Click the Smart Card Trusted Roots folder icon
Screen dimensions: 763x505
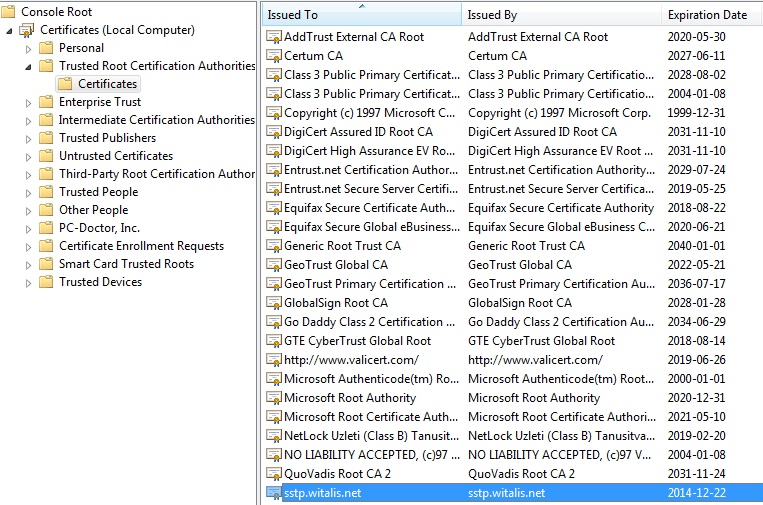(x=46, y=264)
